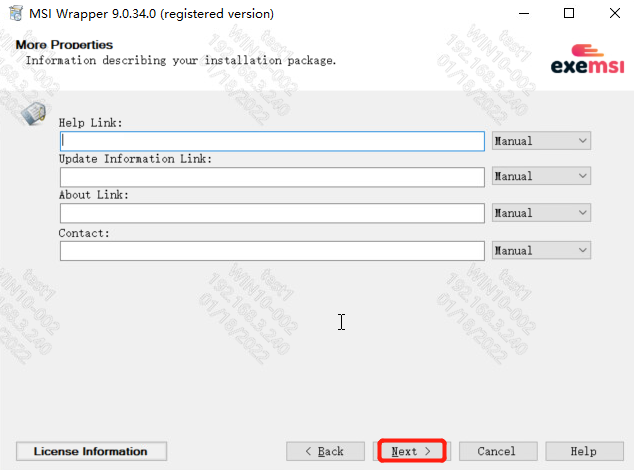Open the Help button

[584, 451]
